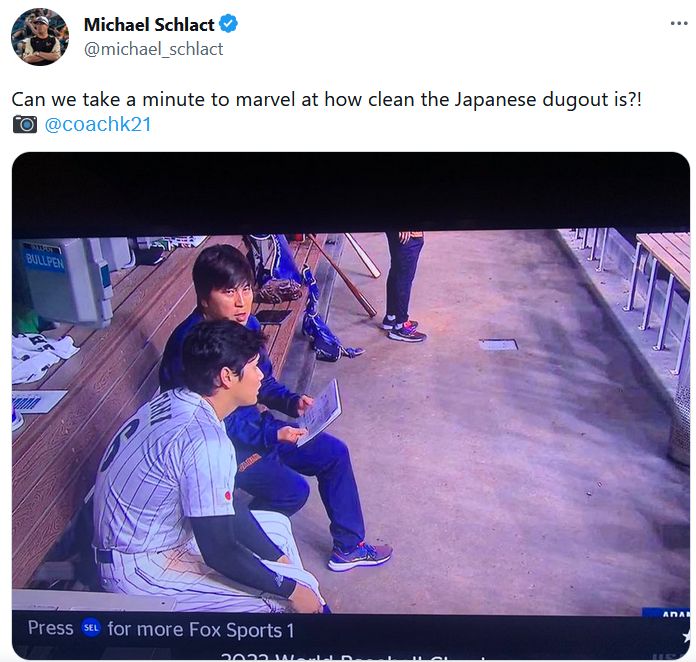This screenshot has height=662, width=696.
Task: Click the square floor drain cover in dugout
Action: point(498,345)
